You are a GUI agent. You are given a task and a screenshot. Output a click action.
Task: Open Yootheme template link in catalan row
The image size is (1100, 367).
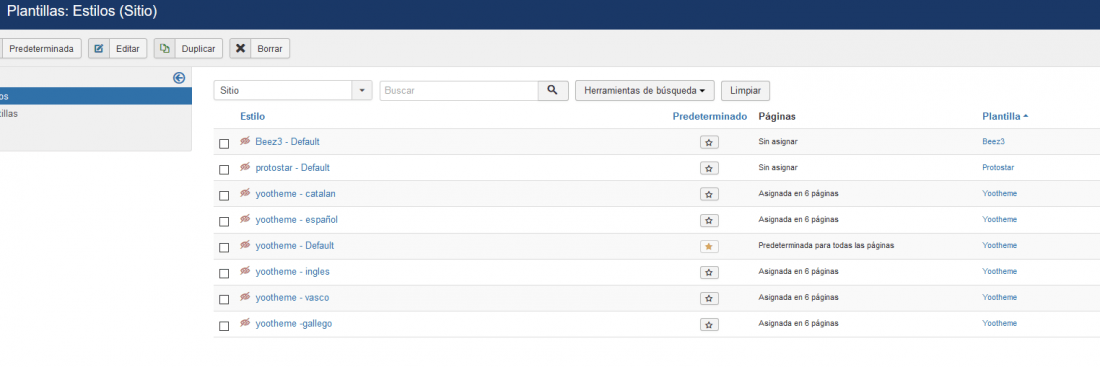(1000, 194)
